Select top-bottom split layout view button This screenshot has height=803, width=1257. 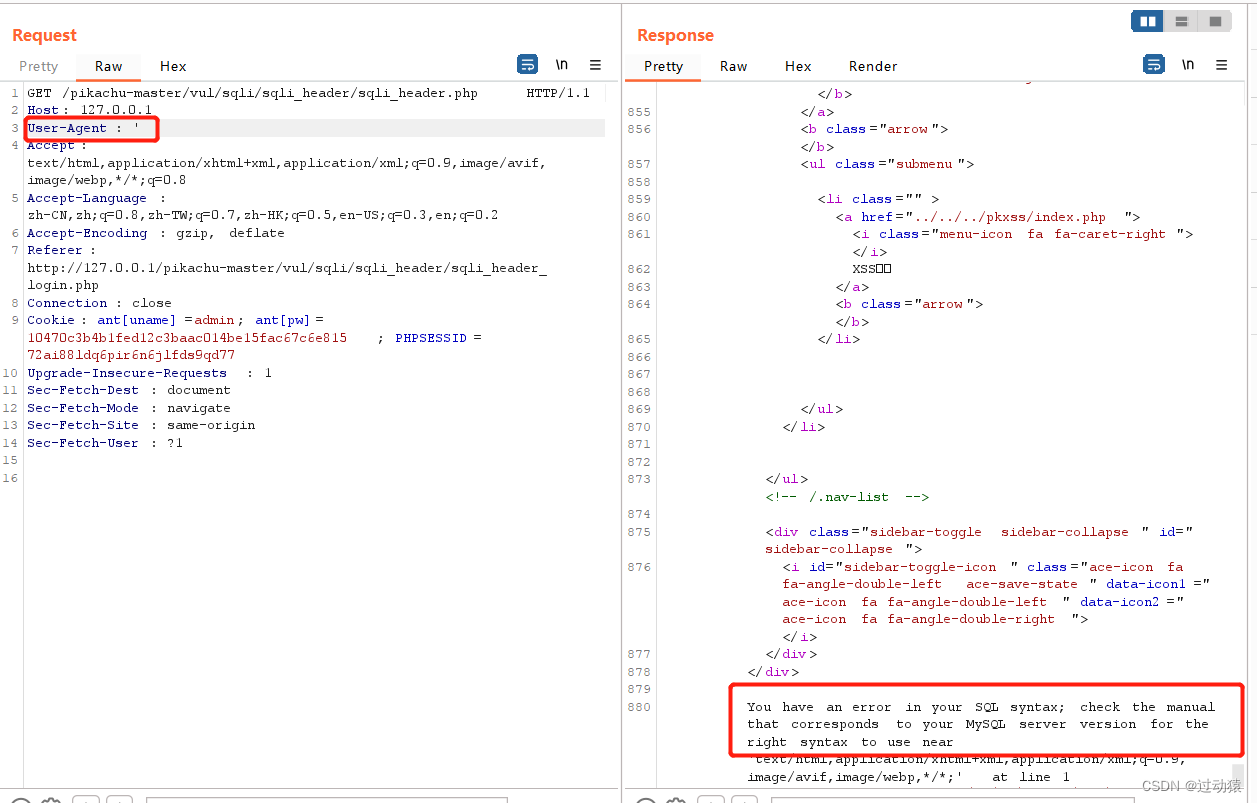coord(1181,21)
